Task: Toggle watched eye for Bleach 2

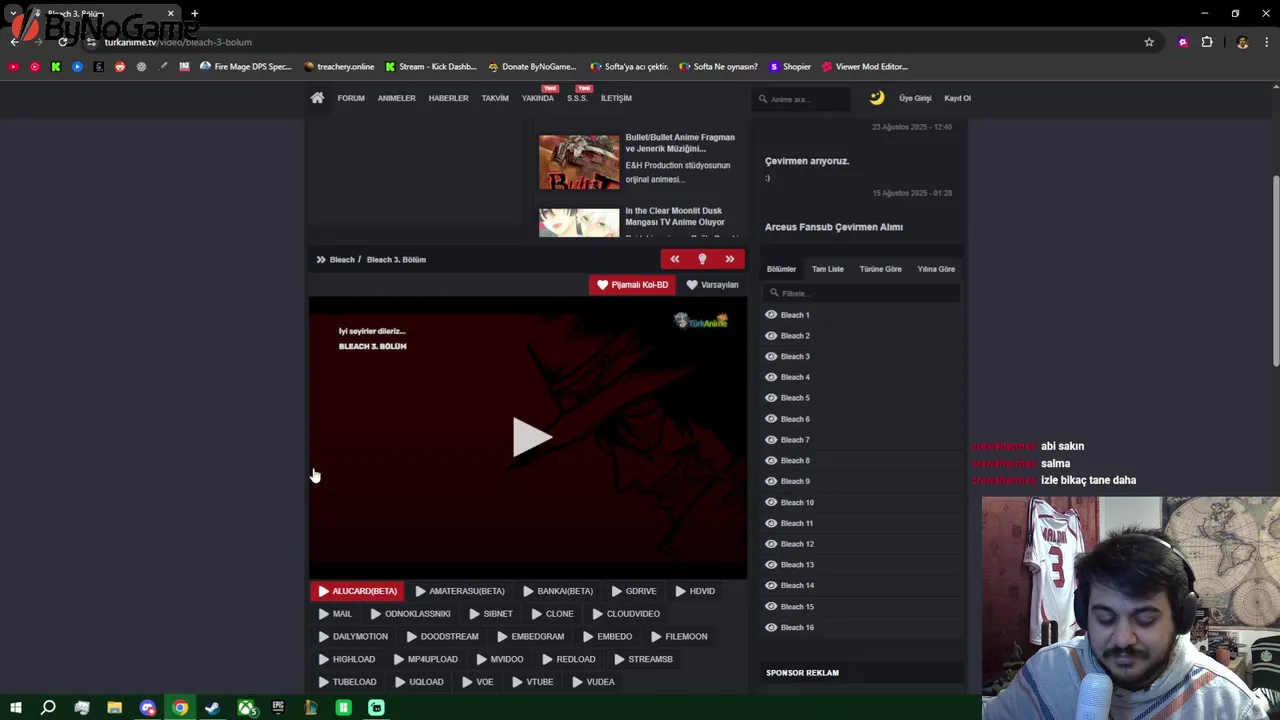Action: [x=771, y=336]
